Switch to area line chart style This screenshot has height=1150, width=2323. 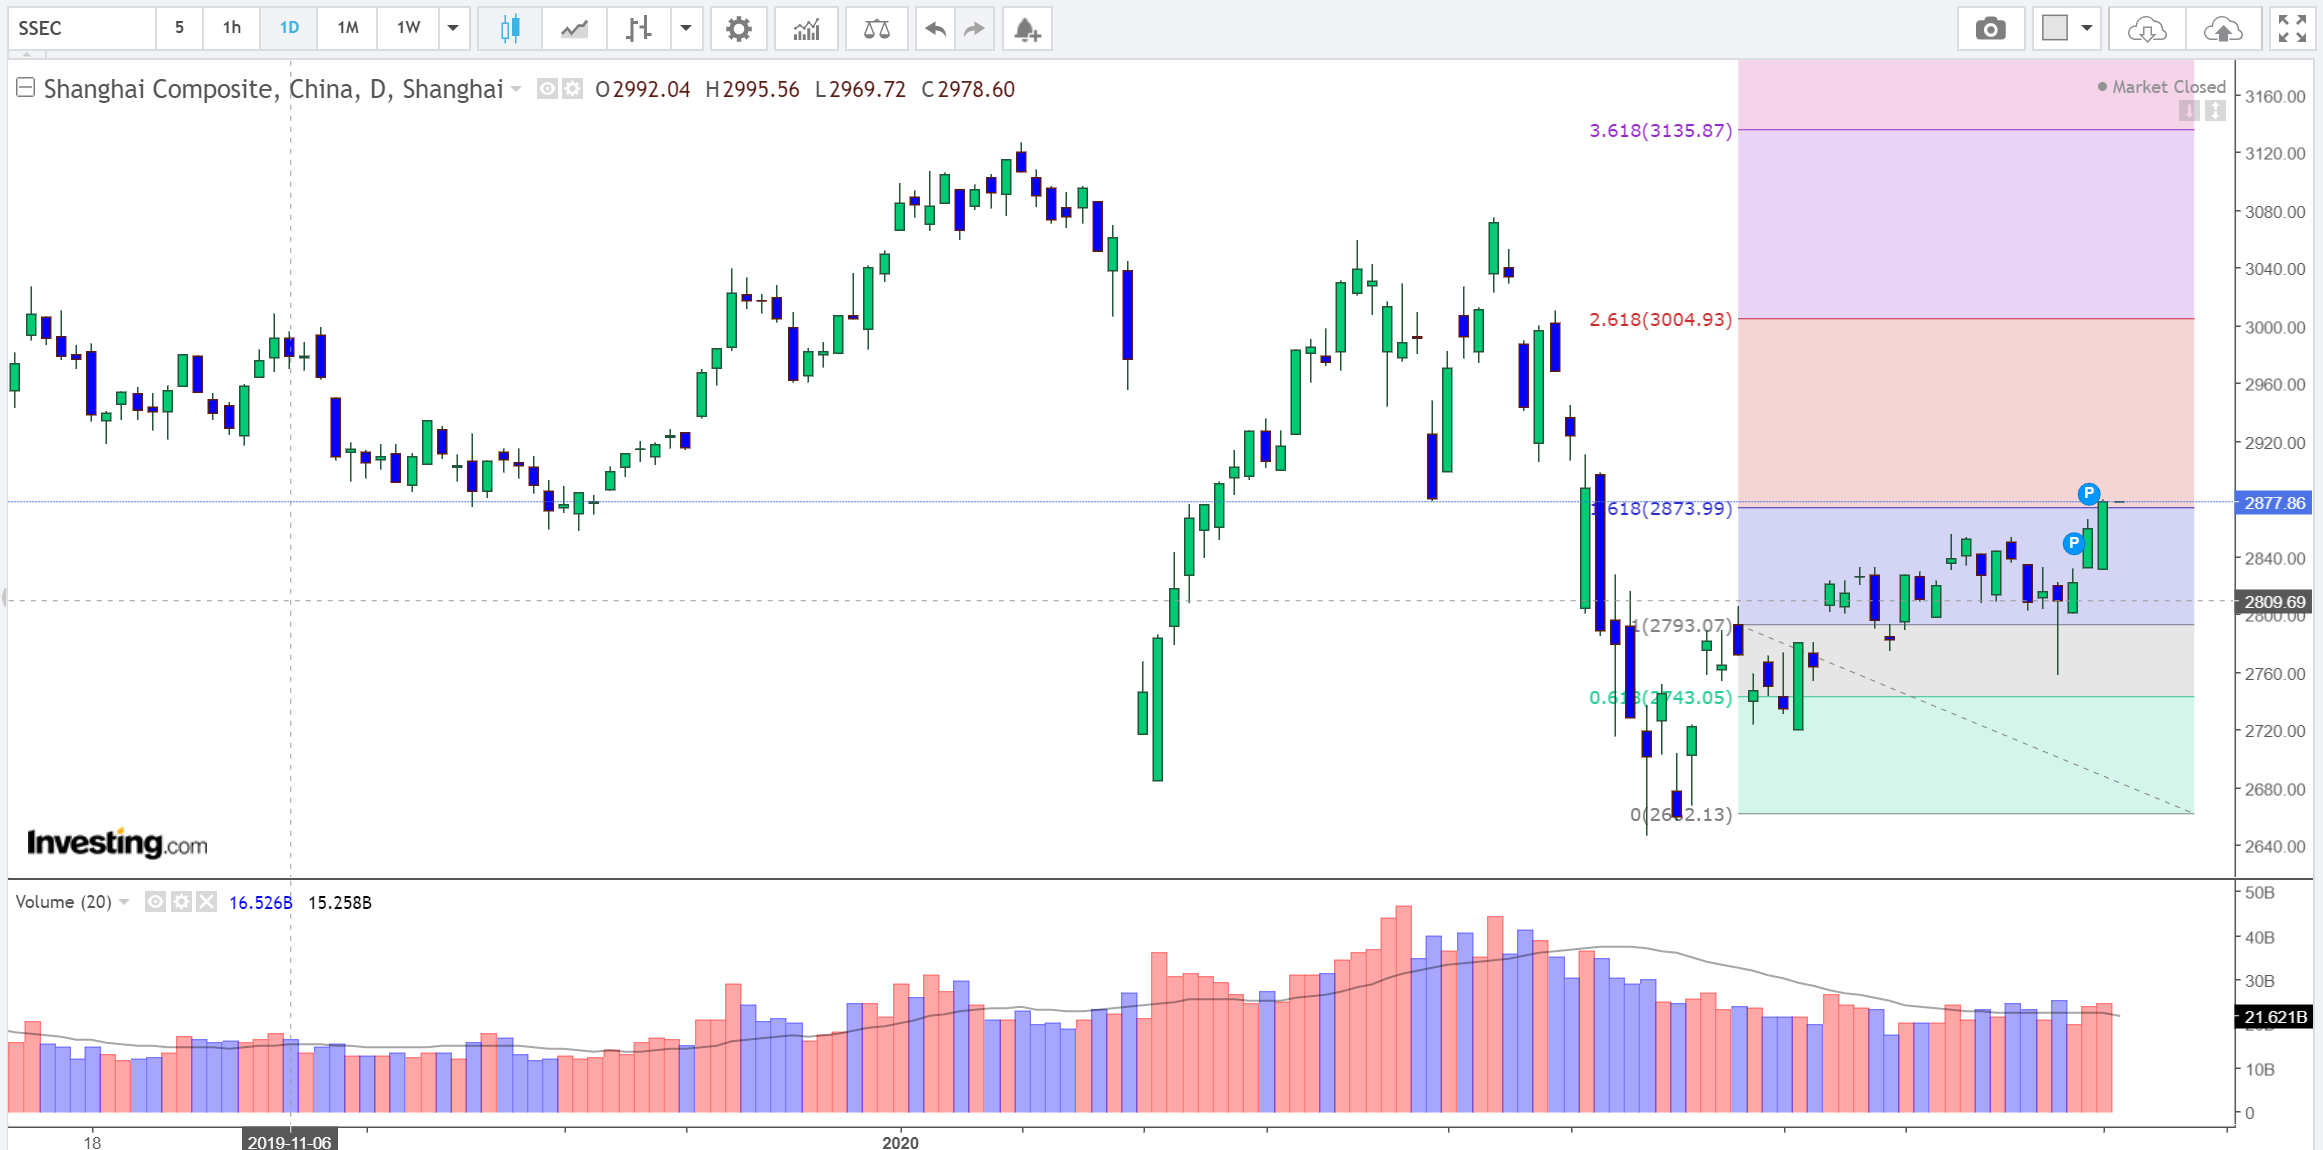[574, 28]
